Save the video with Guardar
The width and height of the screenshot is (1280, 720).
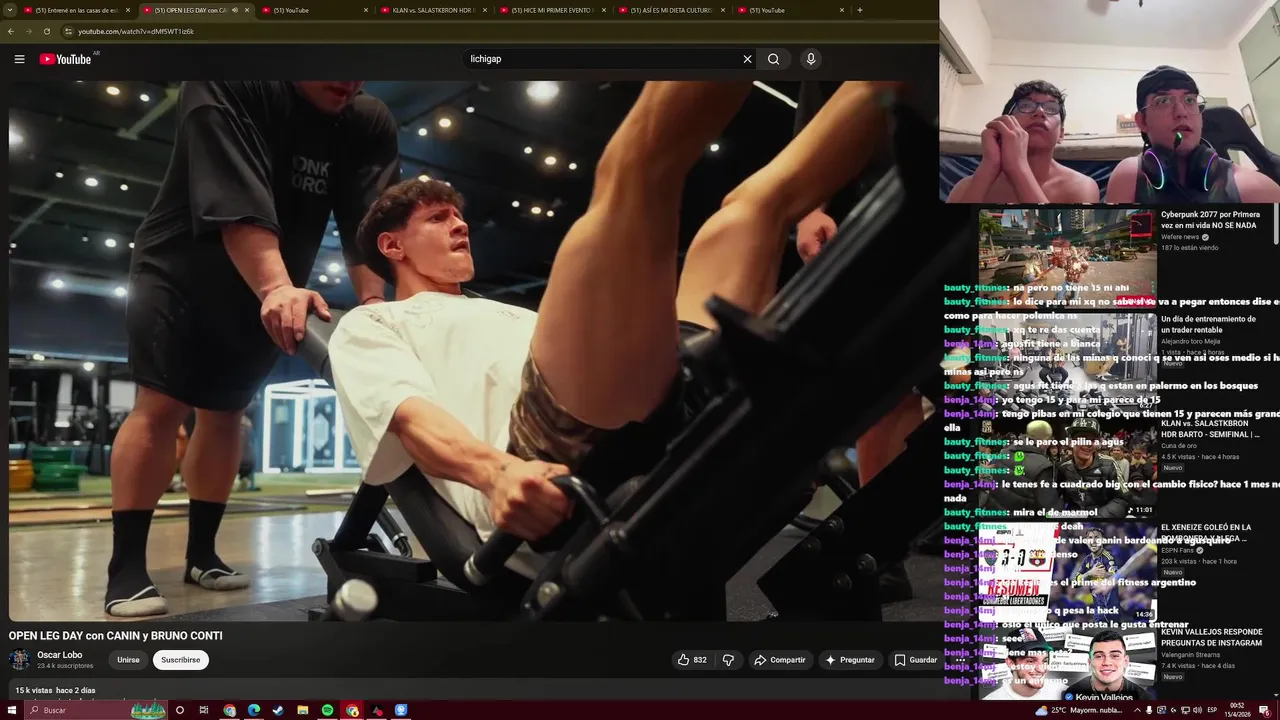[x=916, y=660]
